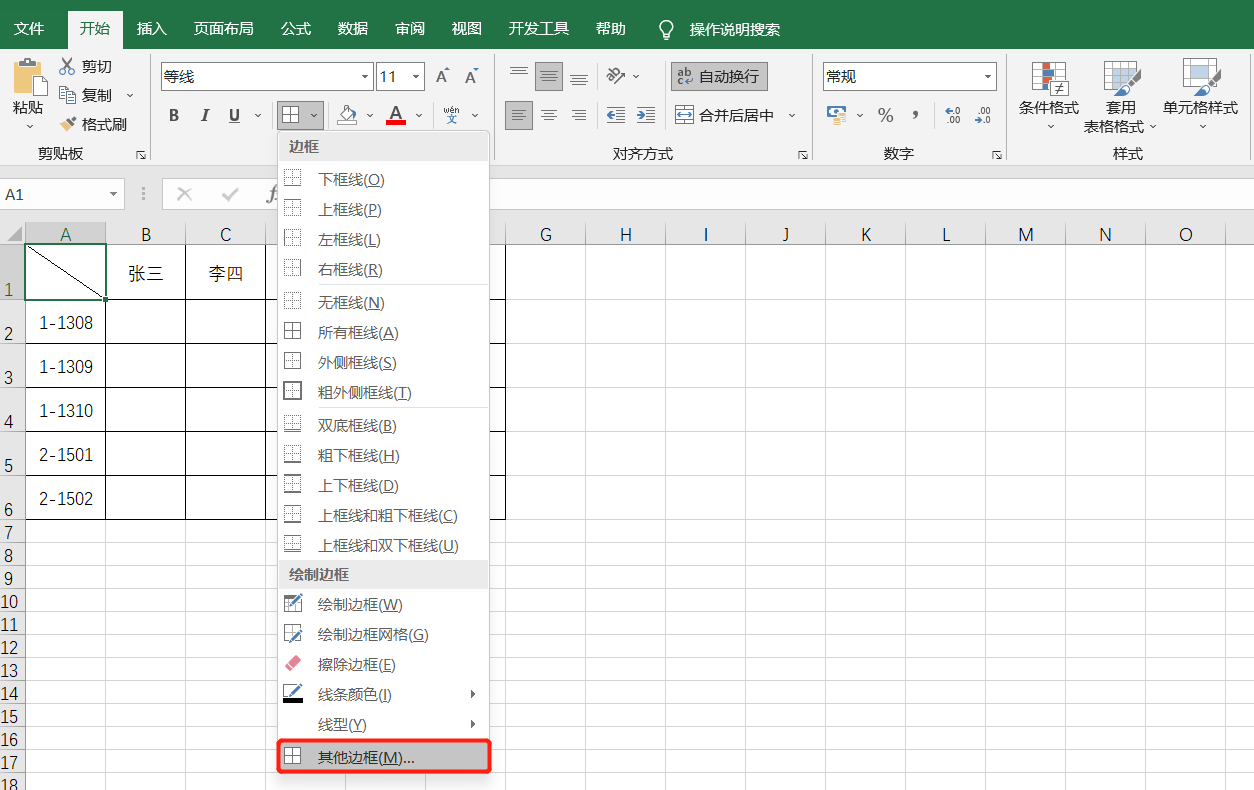This screenshot has width=1254, height=790.
Task: Align text right
Action: click(578, 115)
